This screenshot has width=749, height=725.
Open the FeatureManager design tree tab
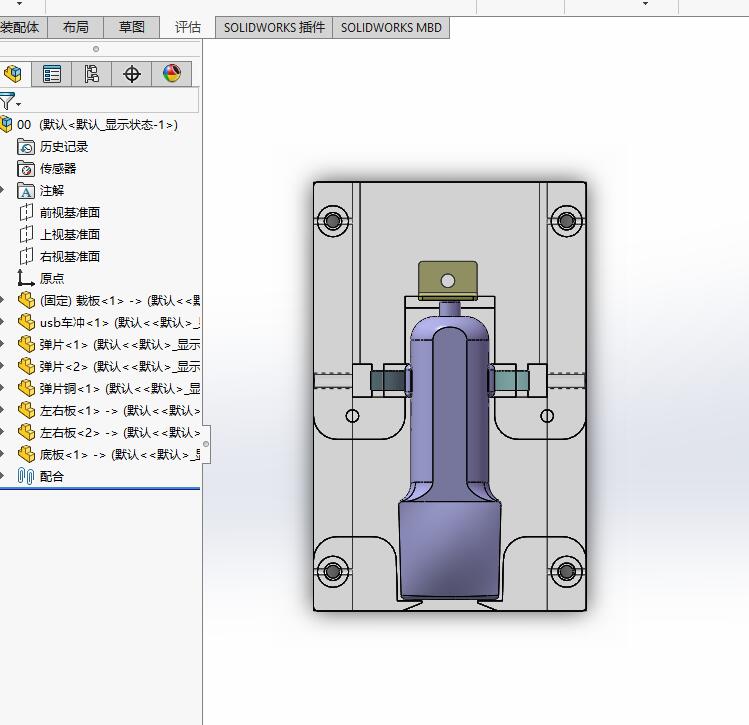point(13,74)
